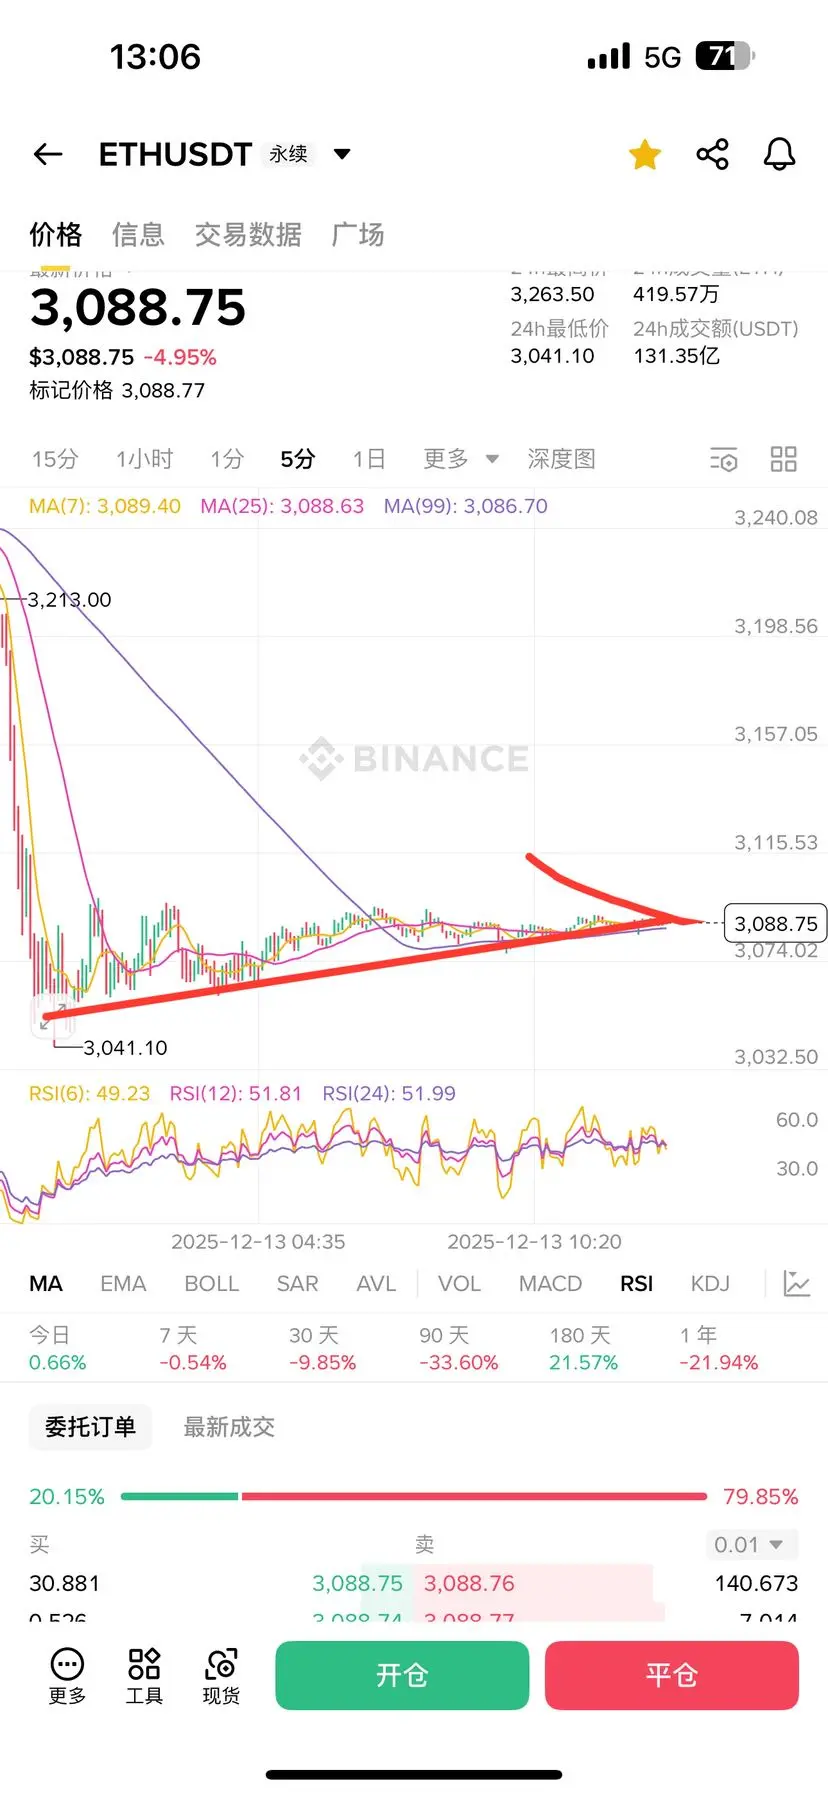Select the 1日 timeframe
This screenshot has height=1795, width=828.
click(x=369, y=459)
